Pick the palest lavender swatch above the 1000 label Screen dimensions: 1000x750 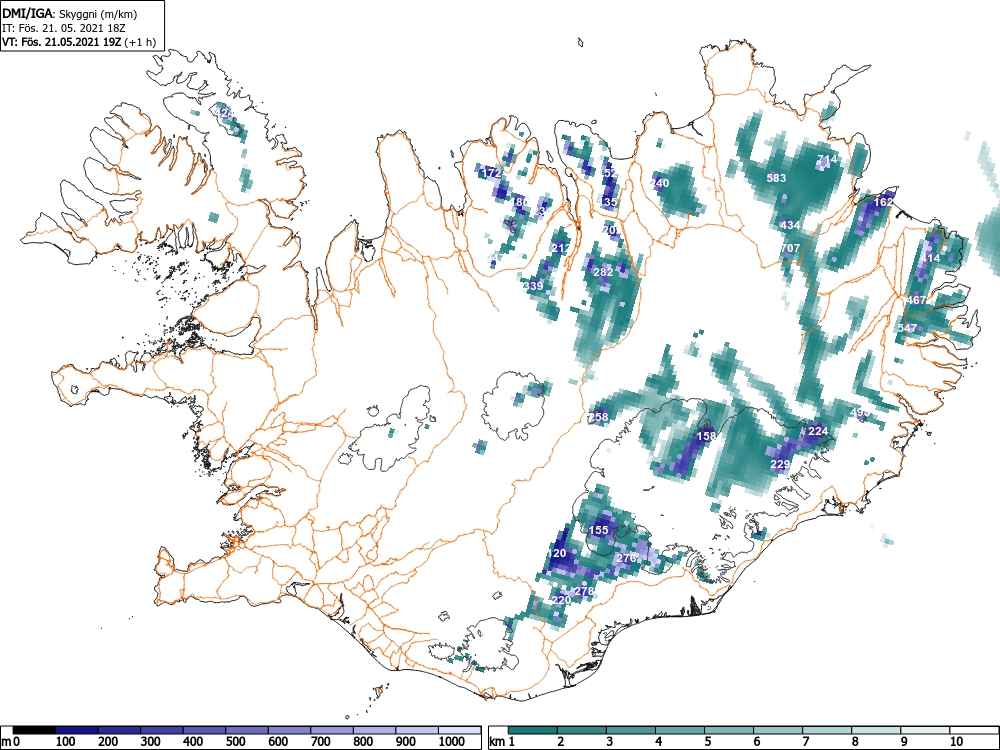pyautogui.click(x=460, y=730)
